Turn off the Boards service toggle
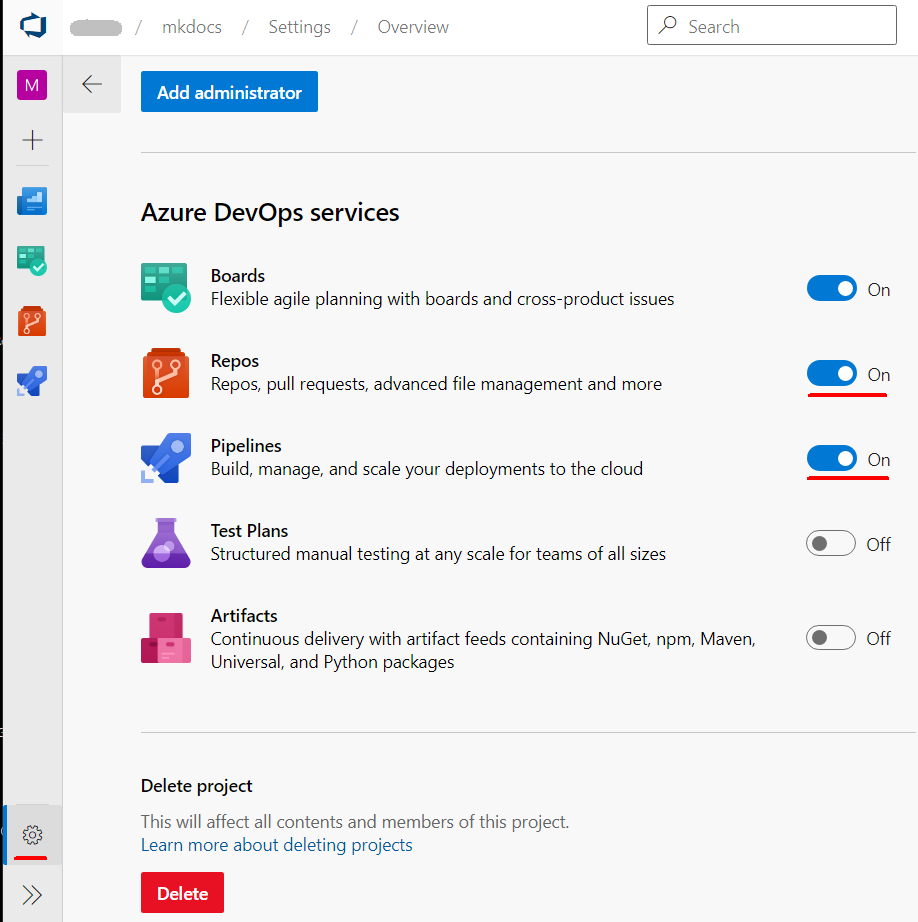This screenshot has height=922, width=918. point(832,289)
